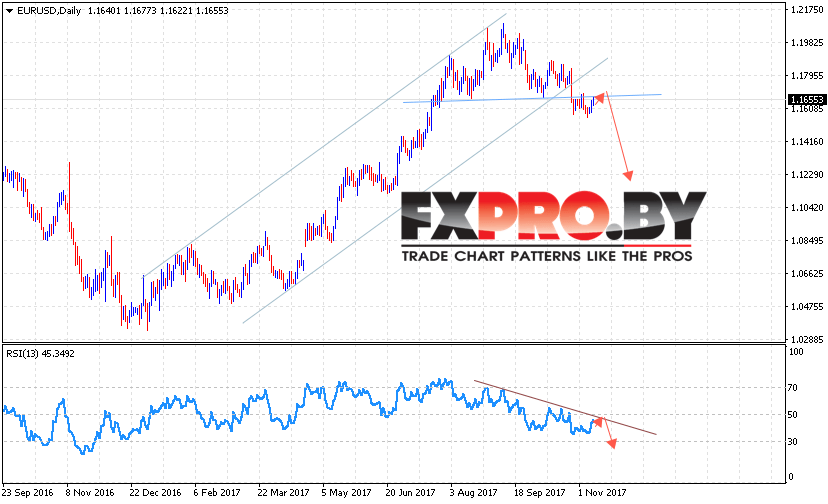Image resolution: width=828 pixels, height=504 pixels.
Task: Select price scale value 1.04755
Action: (x=807, y=306)
